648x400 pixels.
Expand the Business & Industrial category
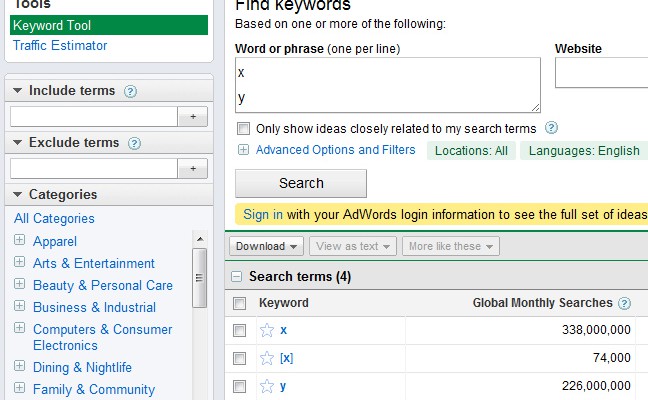point(19,305)
